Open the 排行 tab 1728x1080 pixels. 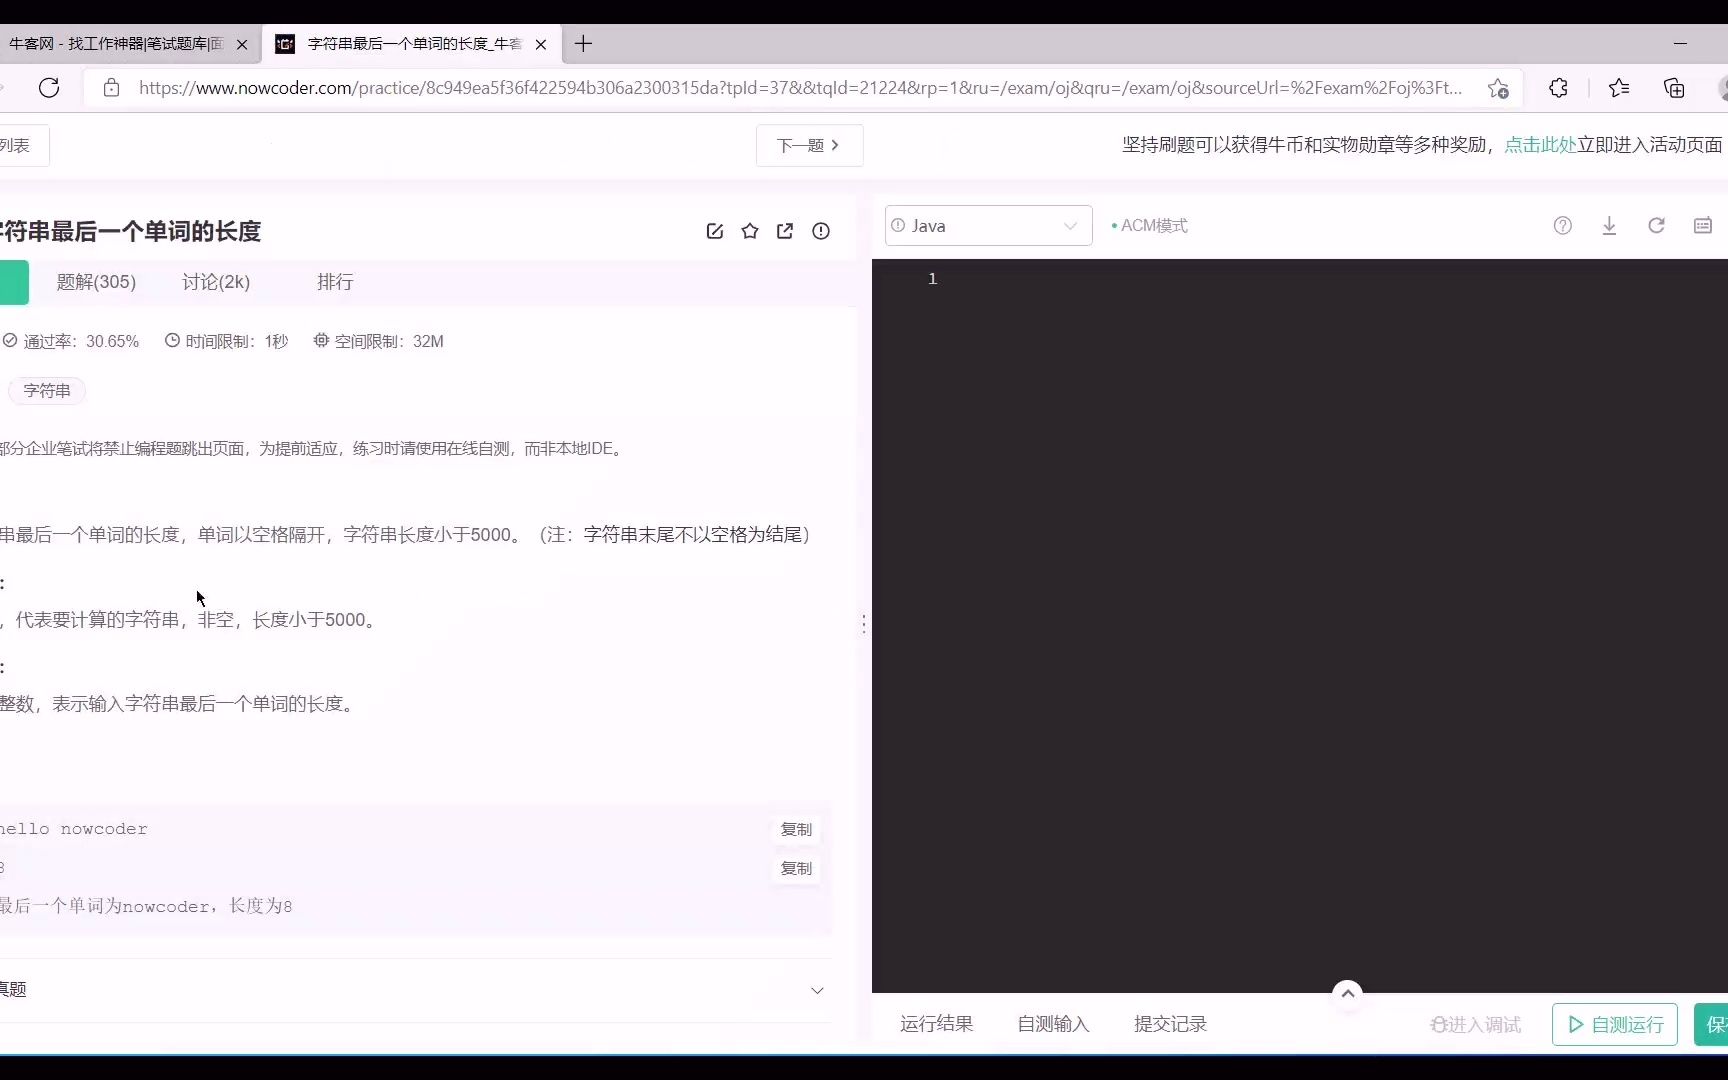click(x=335, y=282)
